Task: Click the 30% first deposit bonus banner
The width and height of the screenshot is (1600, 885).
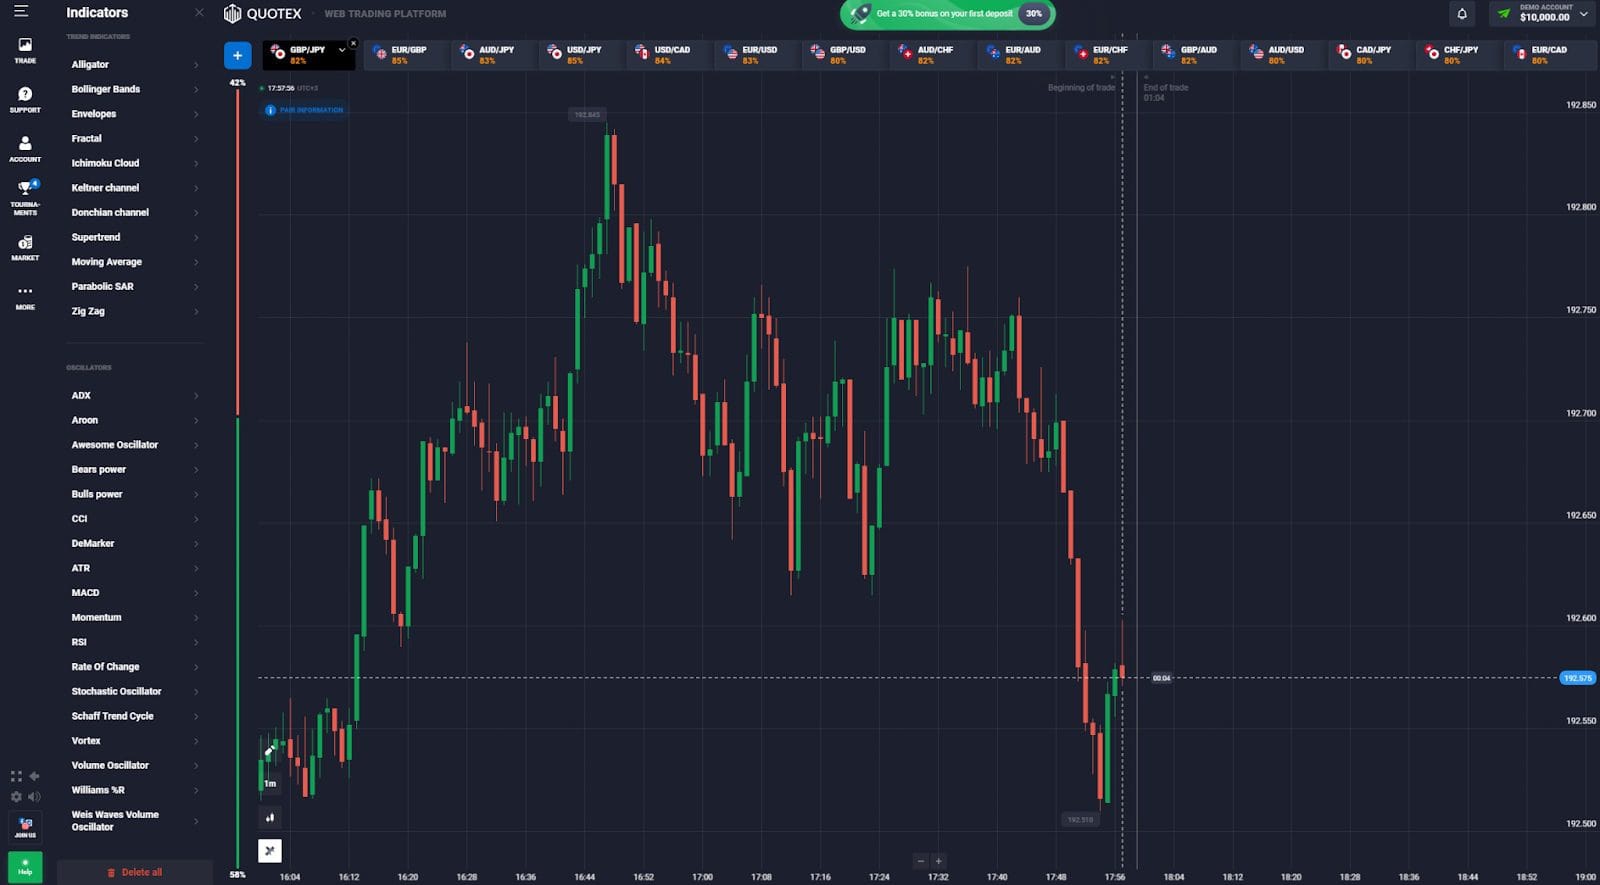Action: 948,14
